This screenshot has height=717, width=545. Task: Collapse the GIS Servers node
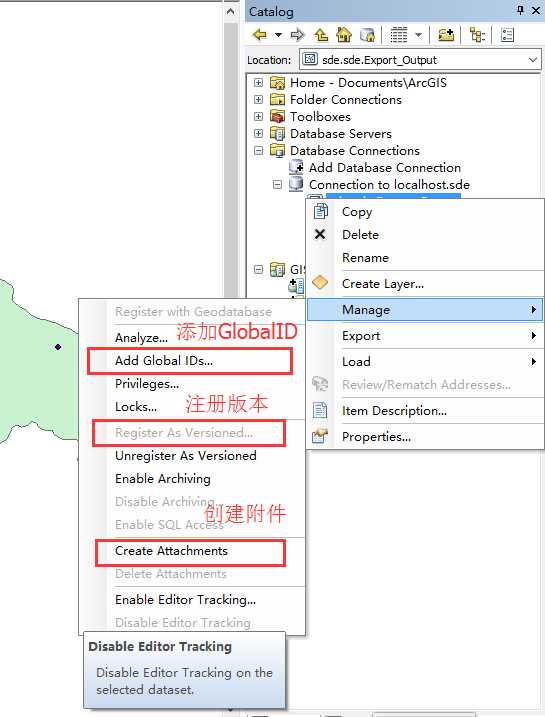pos(258,269)
